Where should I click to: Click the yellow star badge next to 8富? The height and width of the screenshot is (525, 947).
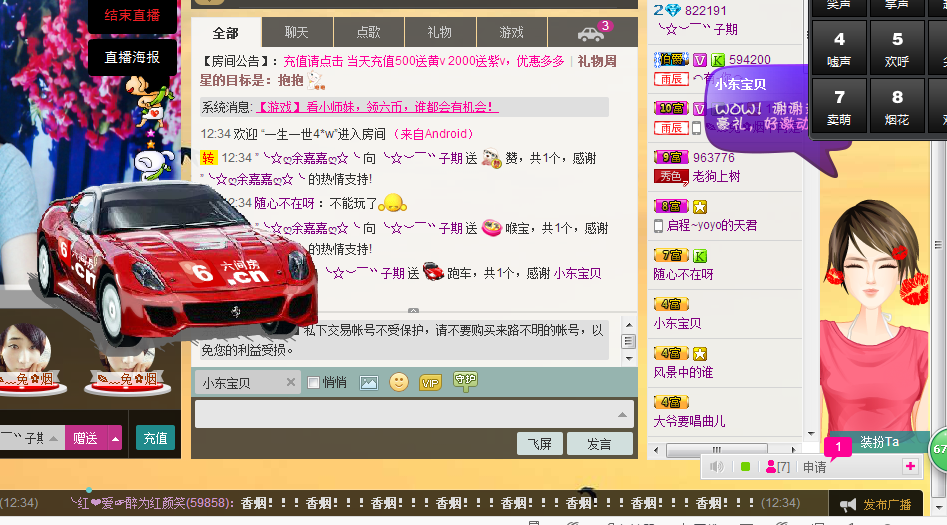699,207
